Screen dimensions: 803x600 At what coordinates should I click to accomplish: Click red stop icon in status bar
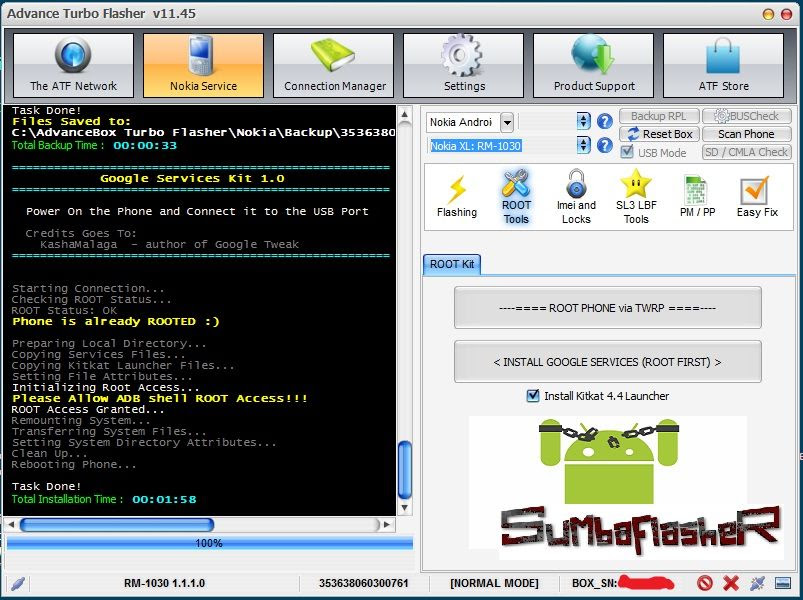tap(705, 583)
